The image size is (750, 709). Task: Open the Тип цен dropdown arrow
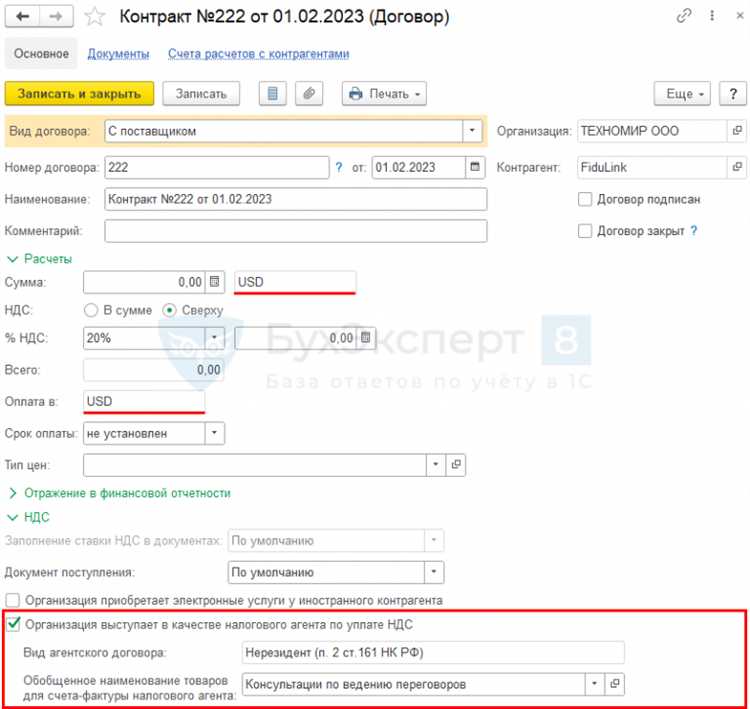point(435,465)
